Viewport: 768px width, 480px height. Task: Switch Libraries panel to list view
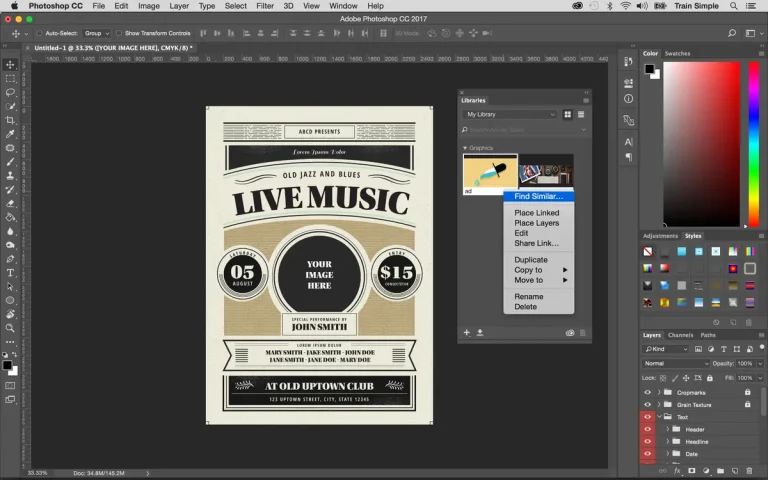click(x=581, y=115)
